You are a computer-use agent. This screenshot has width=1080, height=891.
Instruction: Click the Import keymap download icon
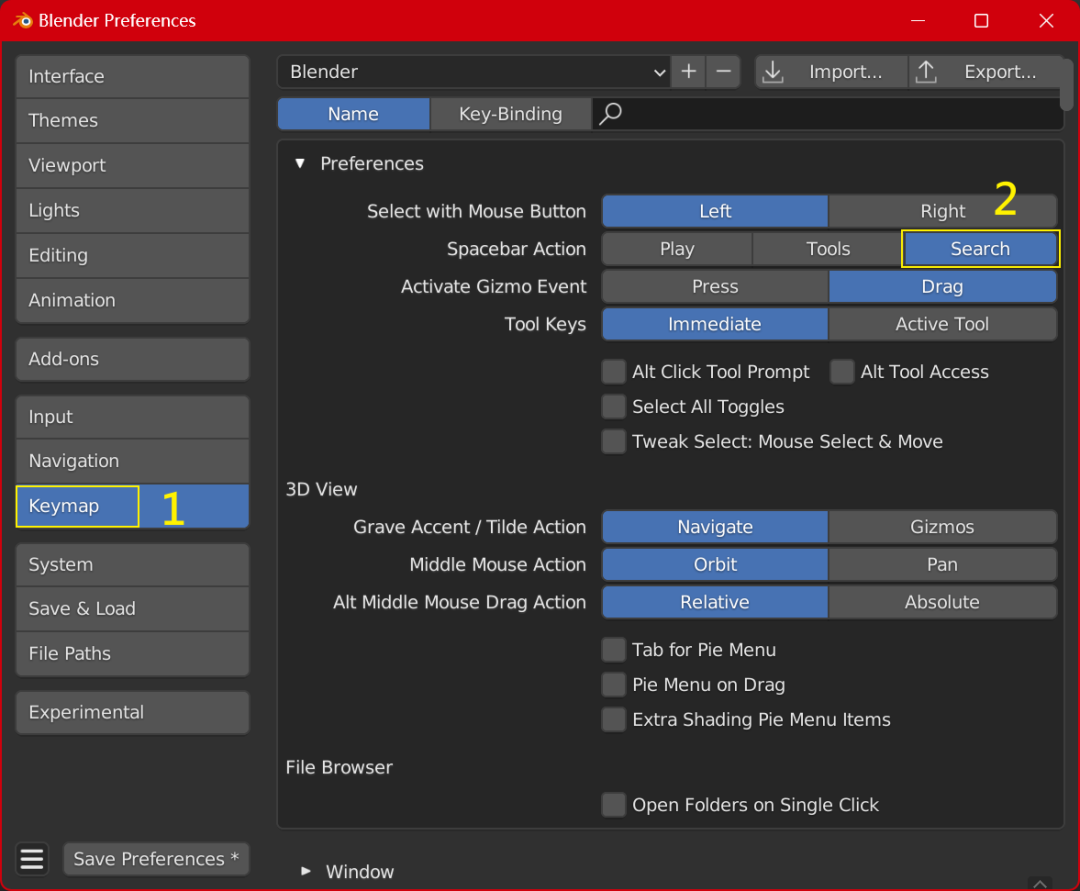click(773, 72)
